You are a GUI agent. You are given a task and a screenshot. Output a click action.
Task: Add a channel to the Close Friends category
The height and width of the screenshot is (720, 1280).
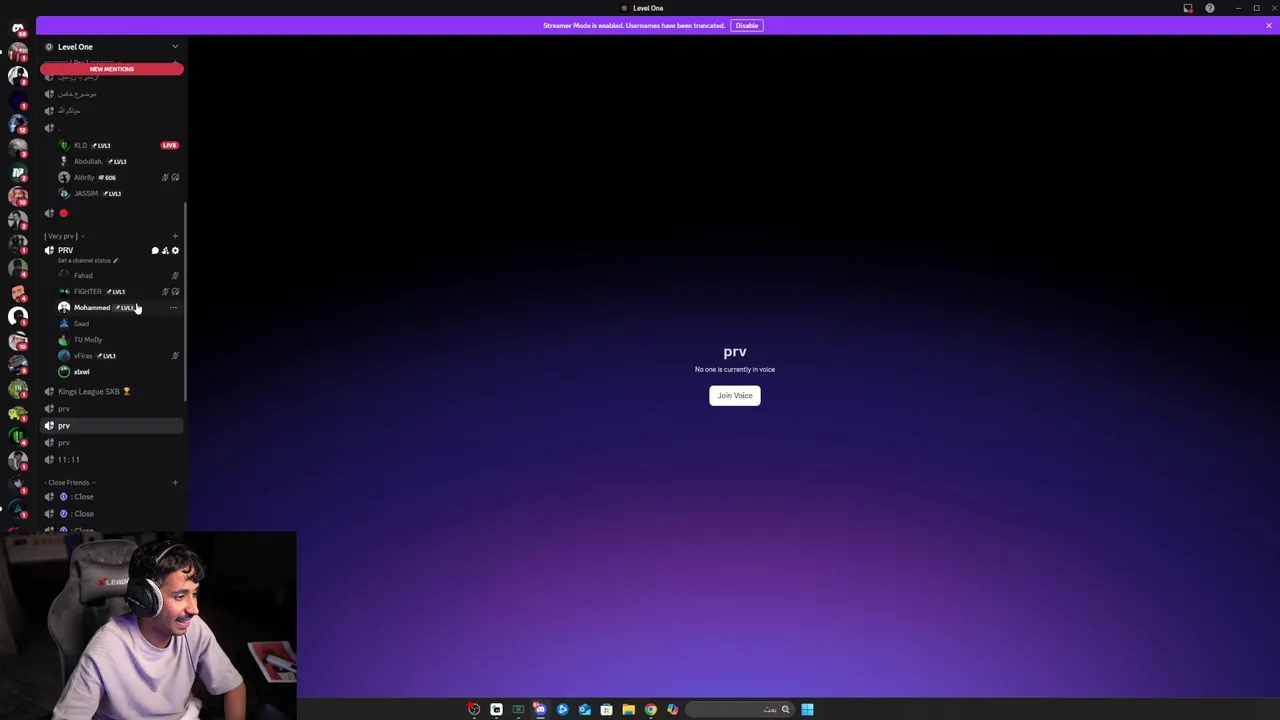click(175, 483)
